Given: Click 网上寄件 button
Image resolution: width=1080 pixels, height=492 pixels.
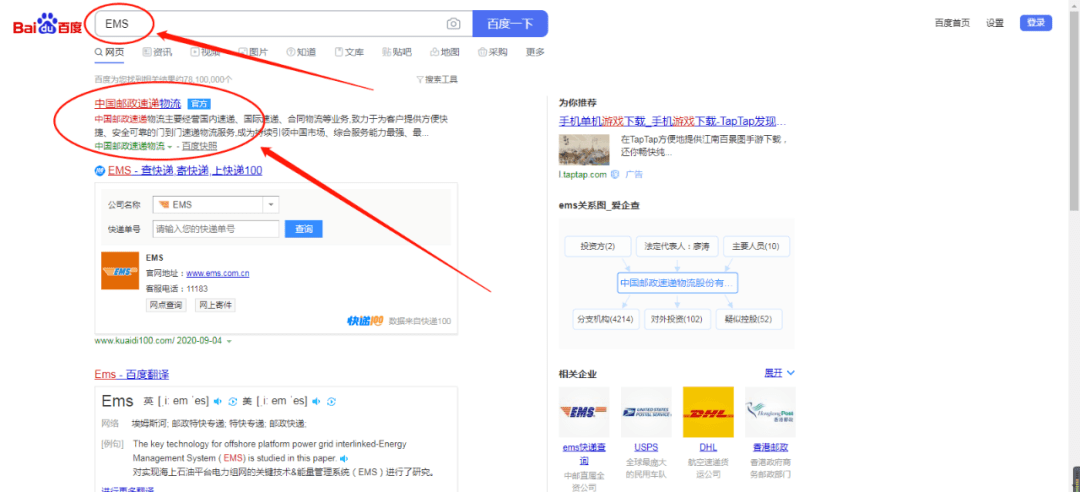Looking at the screenshot, I should click(x=215, y=305).
